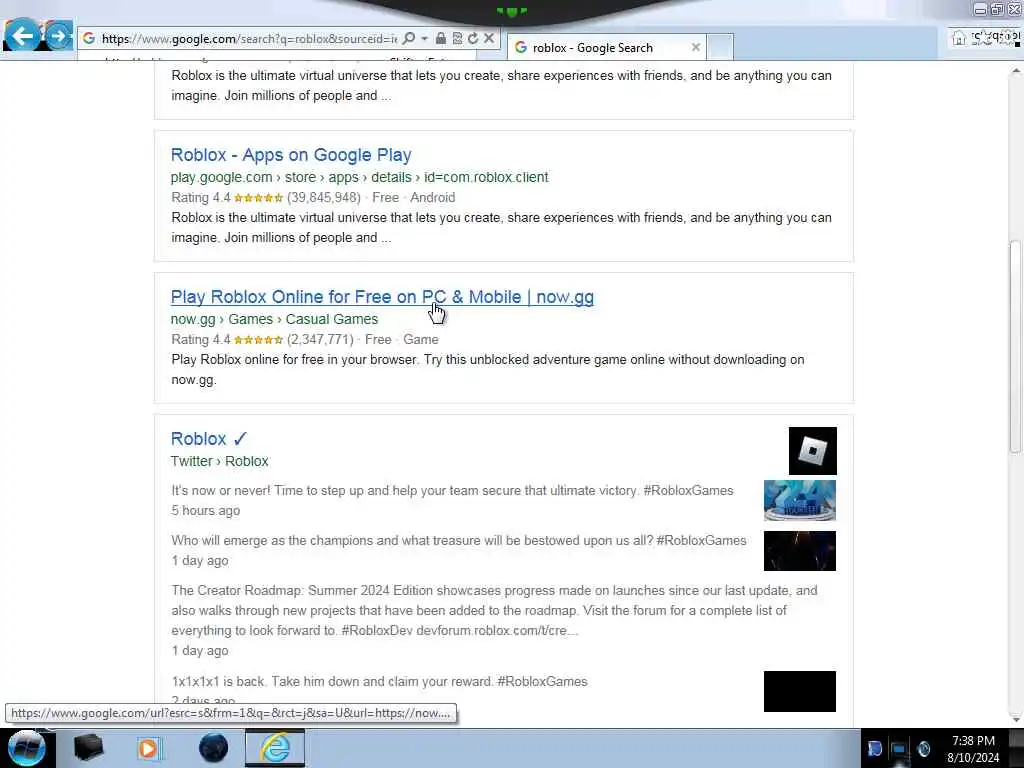Image resolution: width=1024 pixels, height=768 pixels.
Task: Click the security lock icon in address bar
Action: [x=441, y=39]
